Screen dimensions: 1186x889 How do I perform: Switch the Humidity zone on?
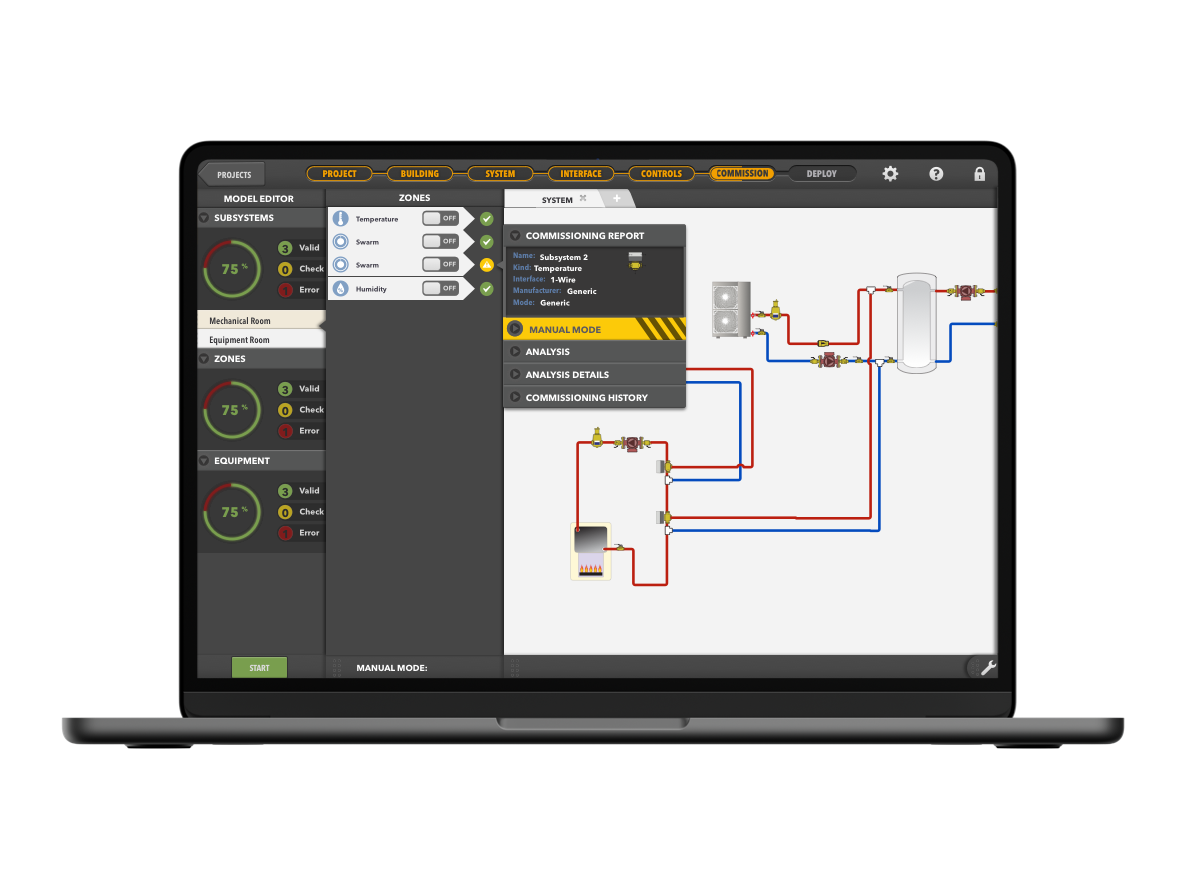(440, 288)
